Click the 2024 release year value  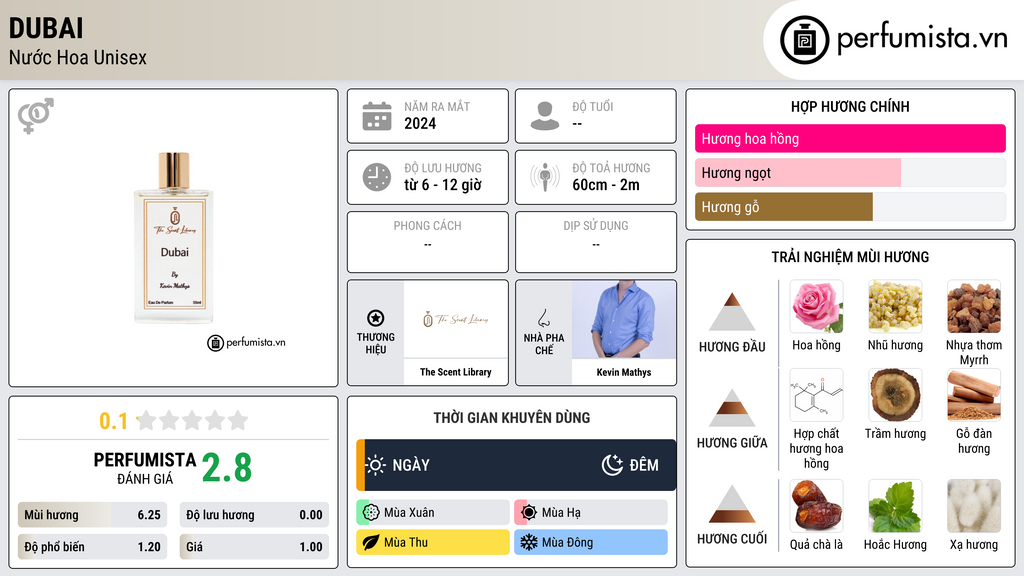tap(420, 123)
